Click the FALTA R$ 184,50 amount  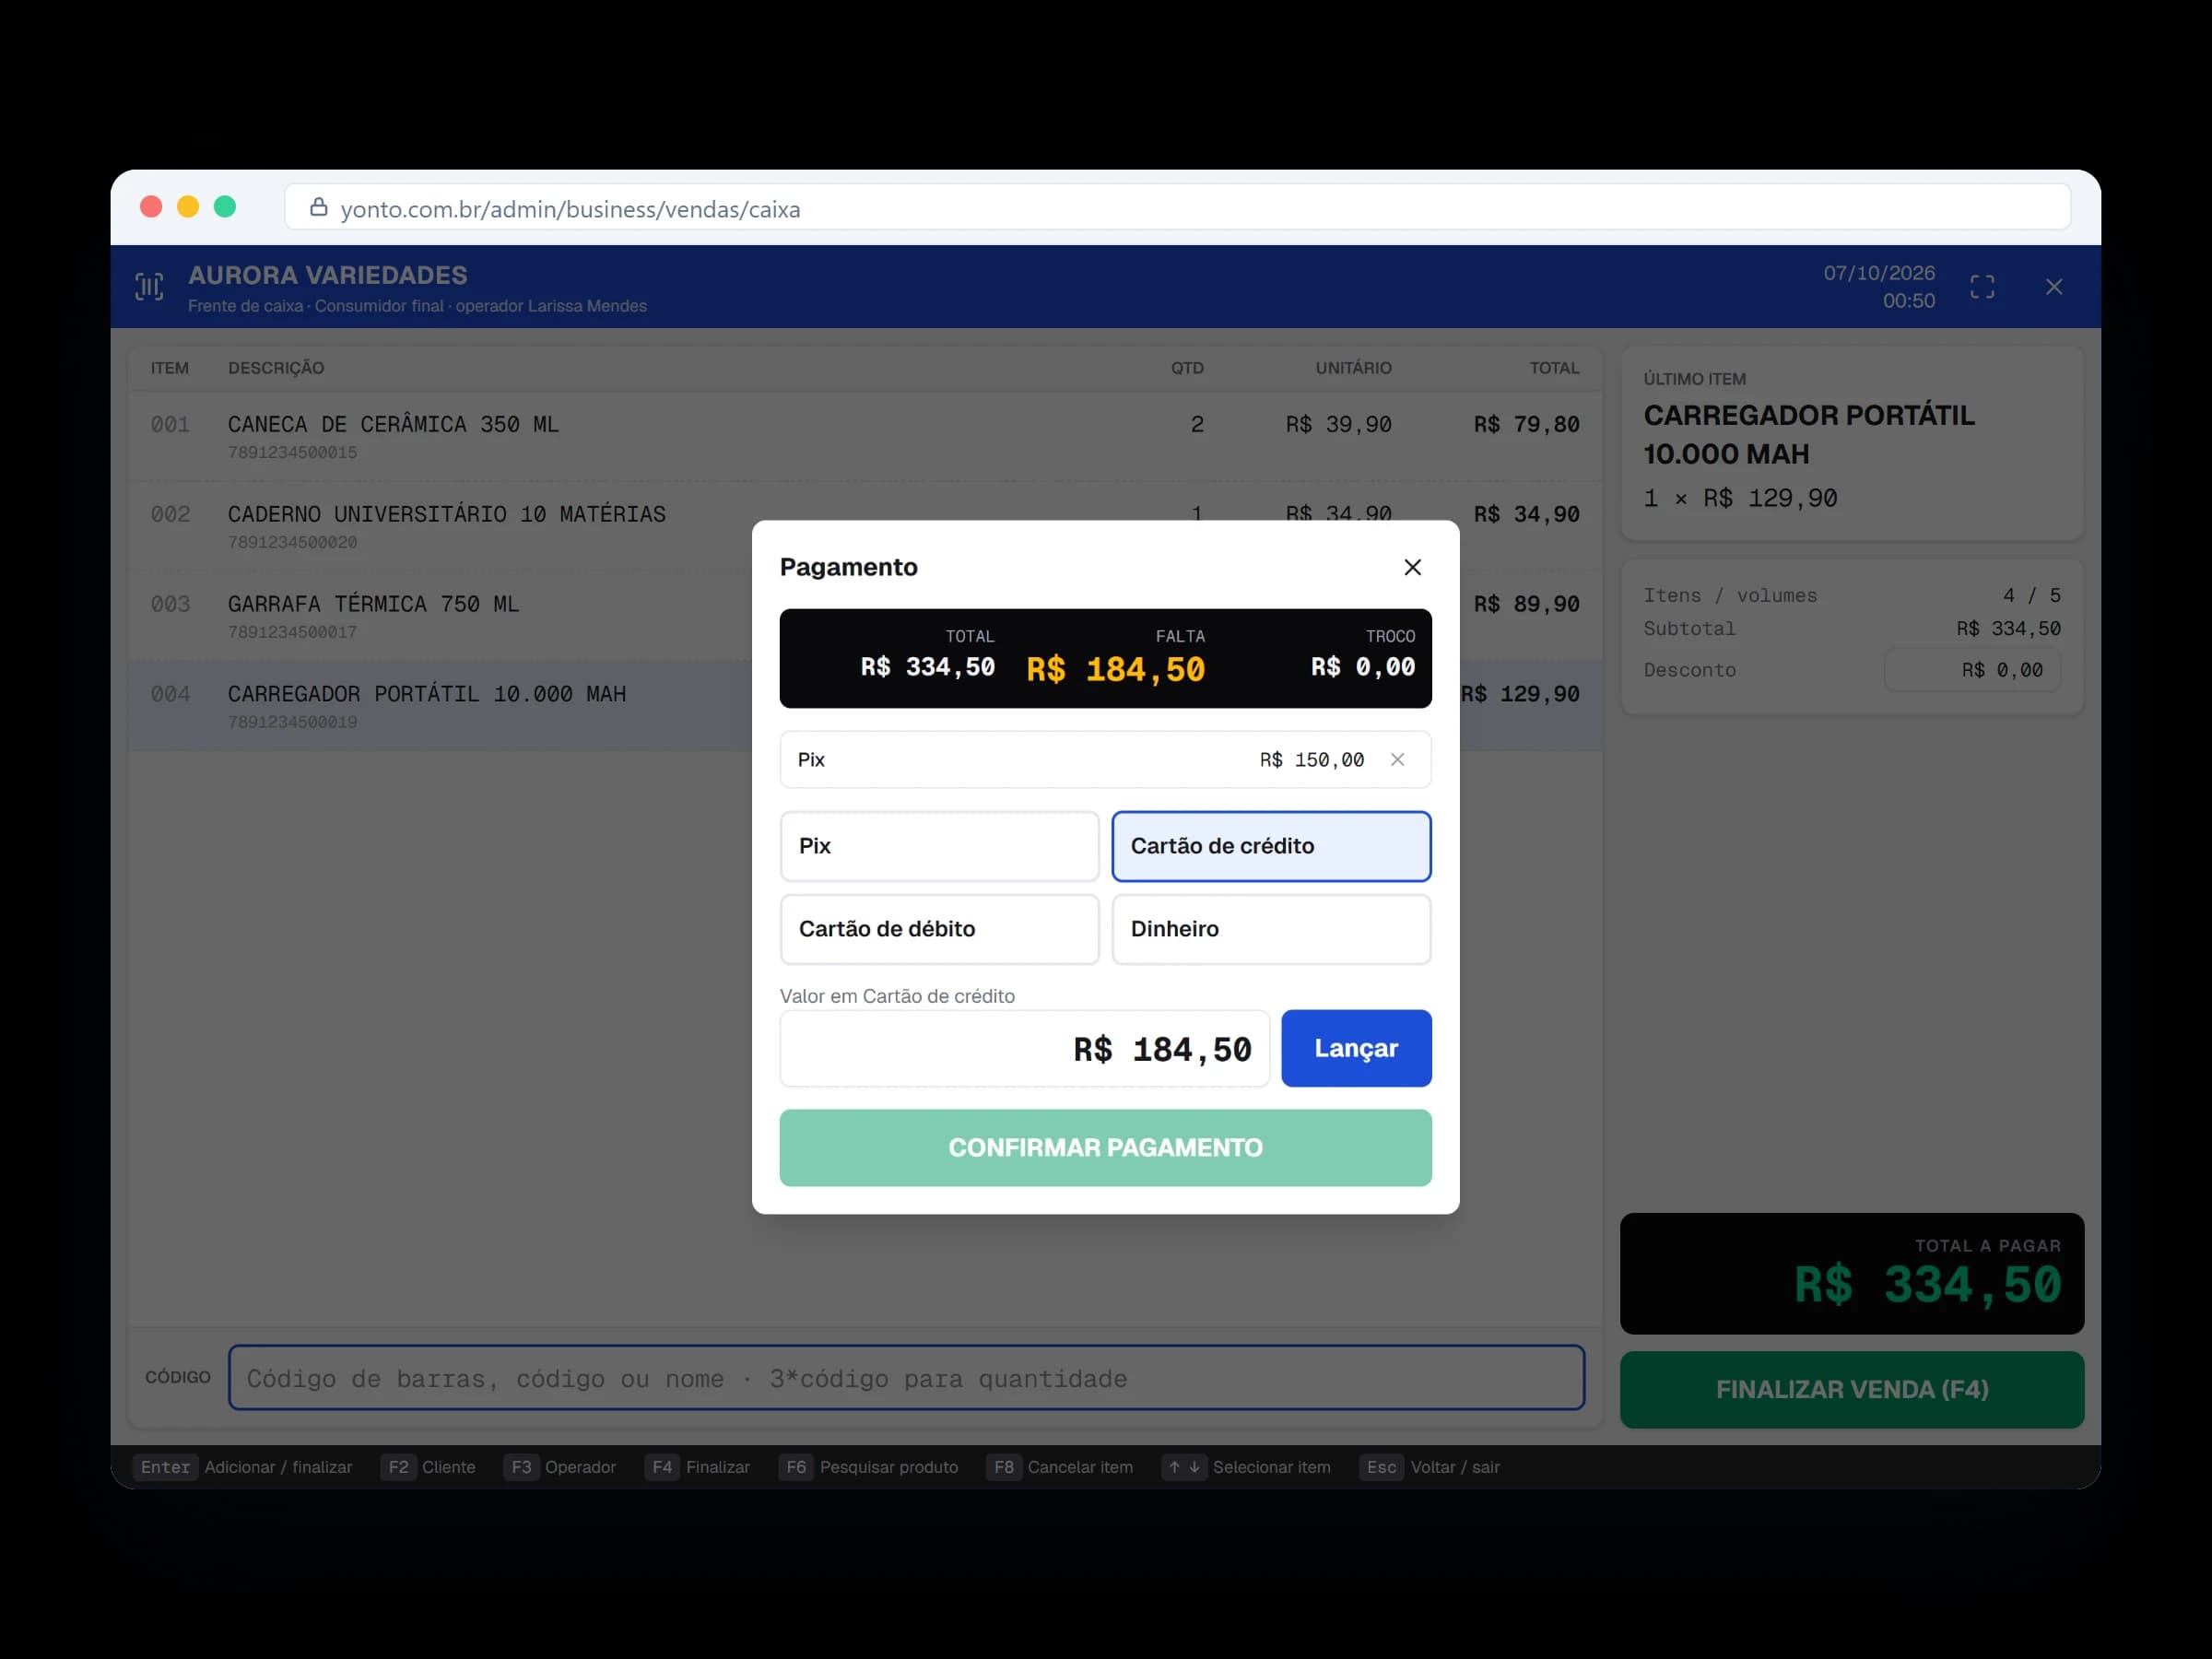point(1115,669)
